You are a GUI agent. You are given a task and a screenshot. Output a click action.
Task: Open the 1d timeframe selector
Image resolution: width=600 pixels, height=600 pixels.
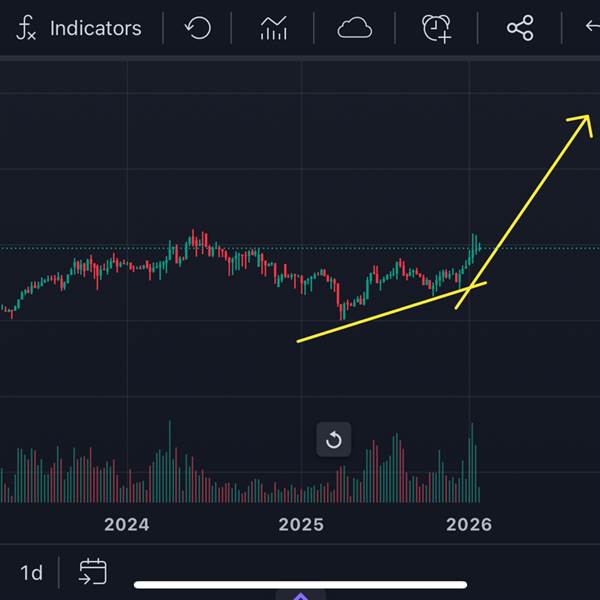[32, 573]
